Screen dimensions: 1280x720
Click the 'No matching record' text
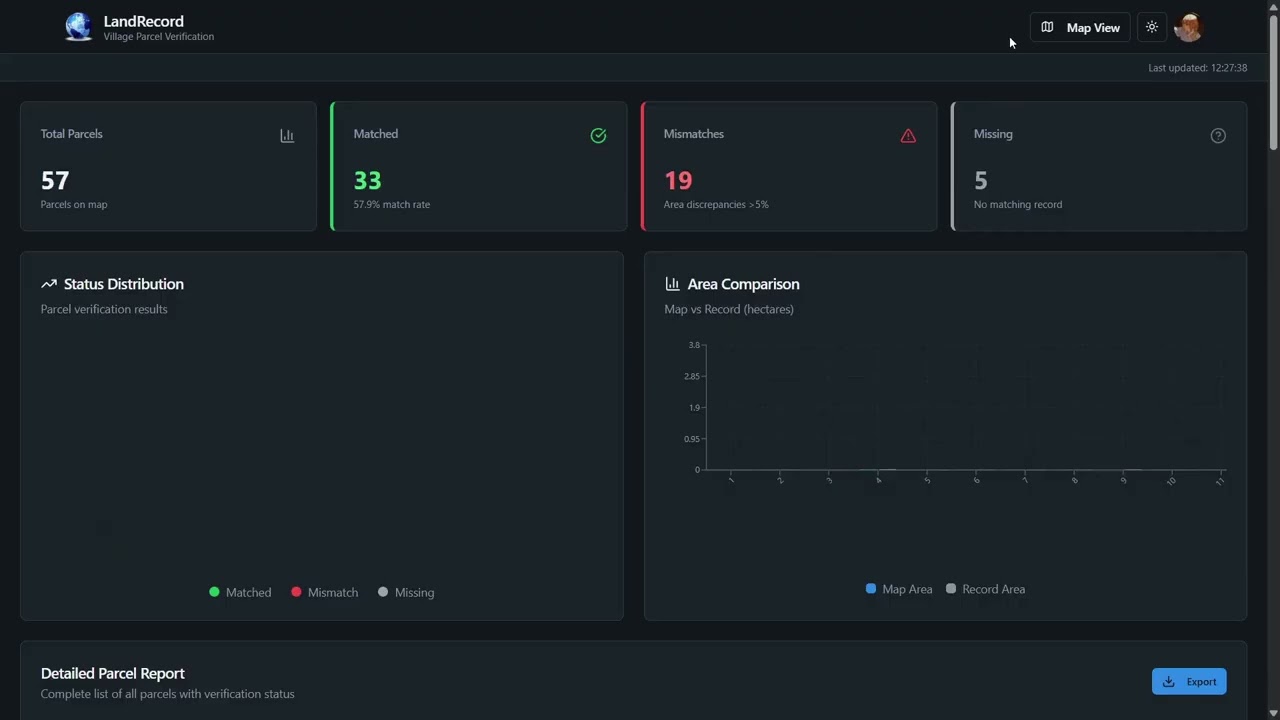point(1018,204)
